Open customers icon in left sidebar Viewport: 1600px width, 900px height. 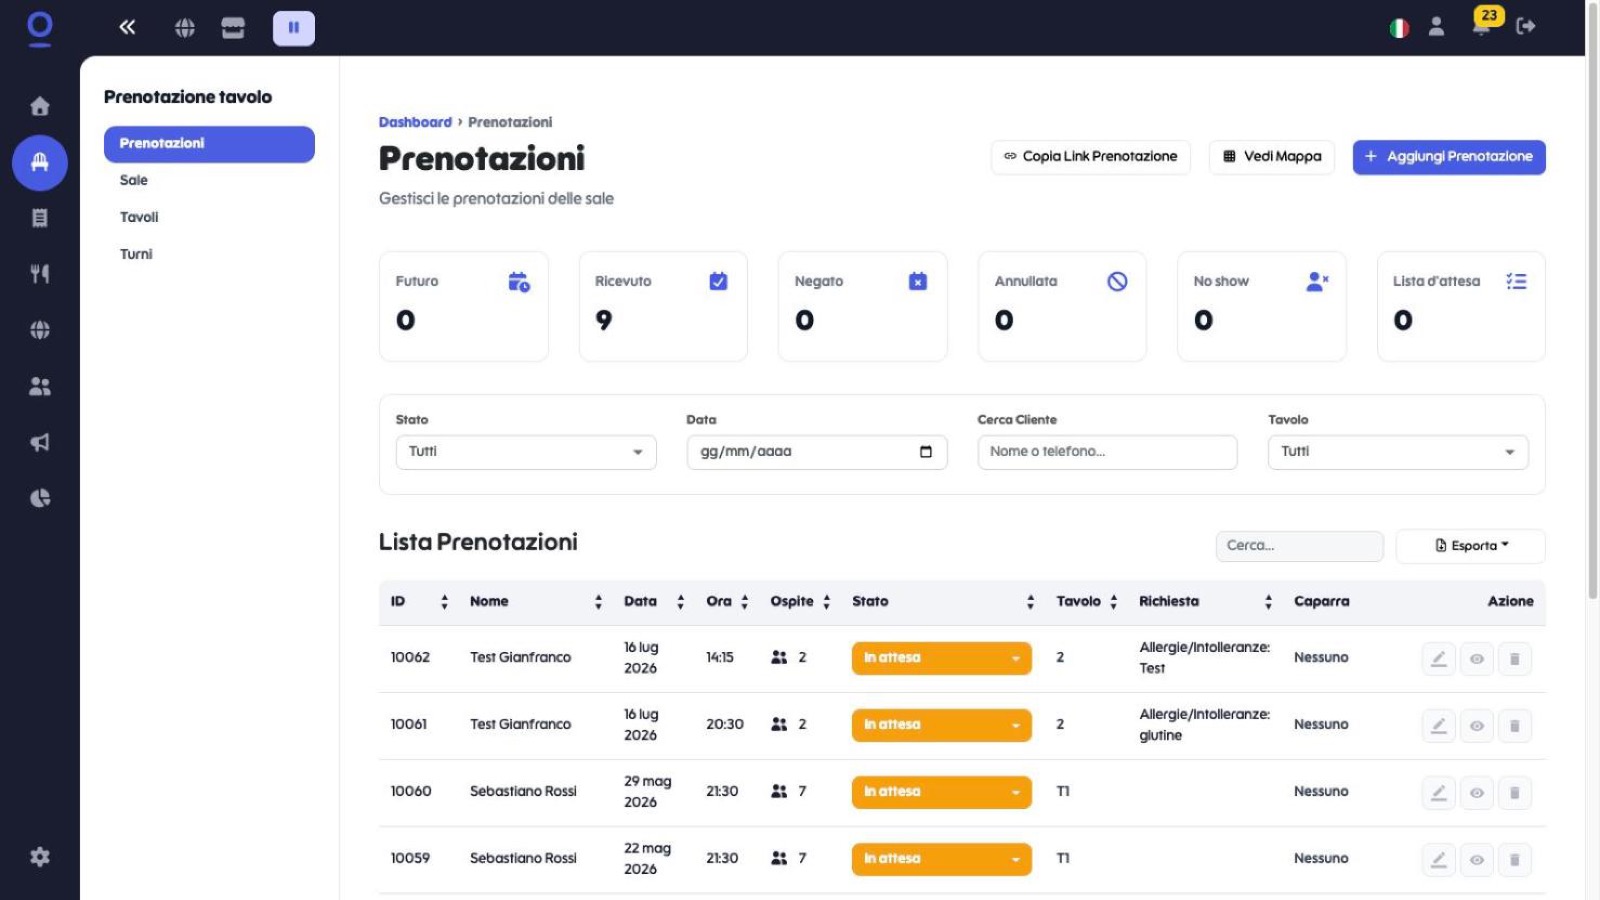pos(40,386)
